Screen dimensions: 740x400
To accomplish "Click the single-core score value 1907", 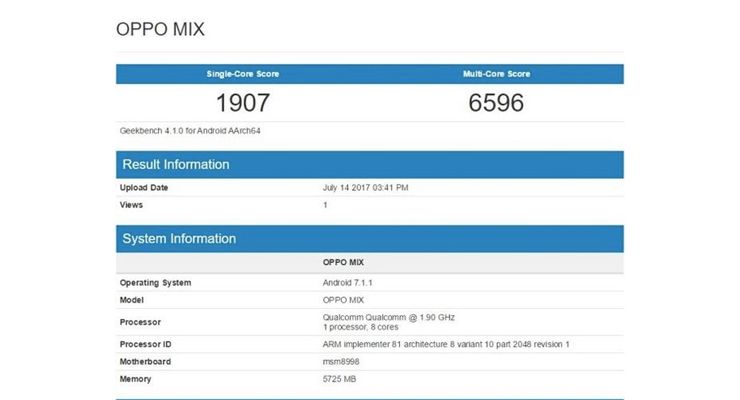I will pyautogui.click(x=242, y=102).
